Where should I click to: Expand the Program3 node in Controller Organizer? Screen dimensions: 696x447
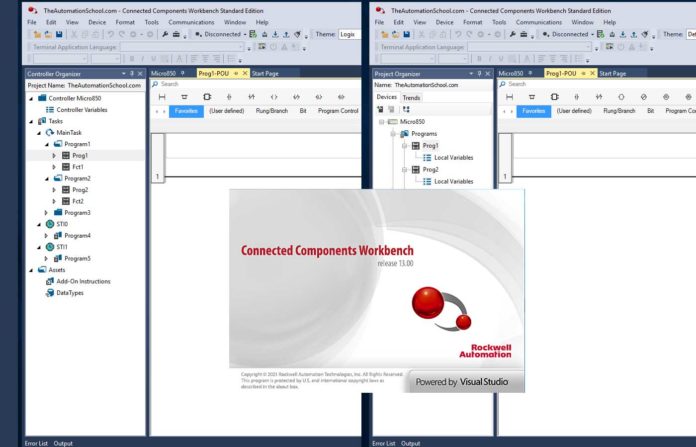[x=46, y=213]
